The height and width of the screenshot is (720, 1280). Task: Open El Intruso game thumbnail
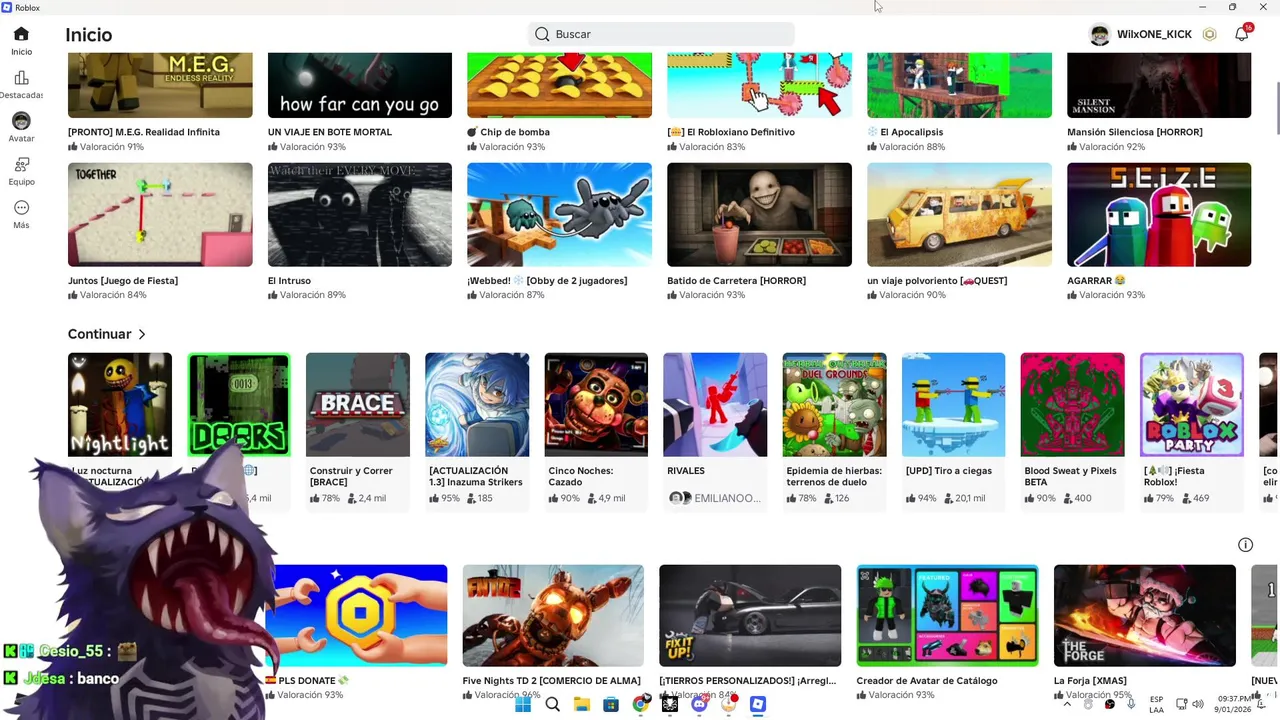coord(360,215)
